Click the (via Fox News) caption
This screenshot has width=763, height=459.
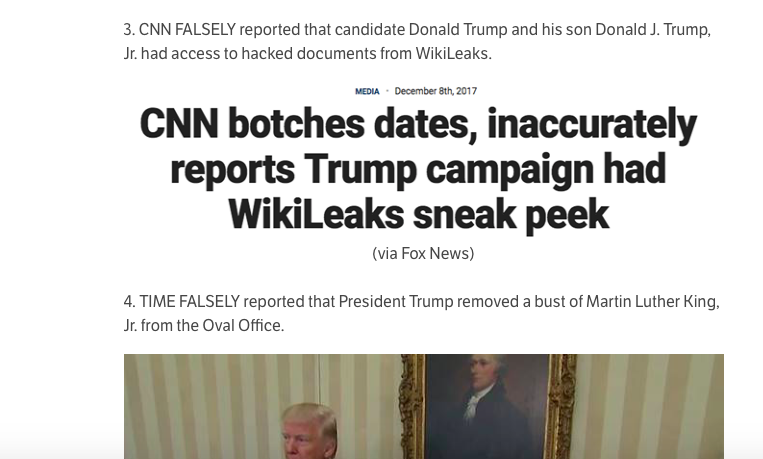[423, 253]
